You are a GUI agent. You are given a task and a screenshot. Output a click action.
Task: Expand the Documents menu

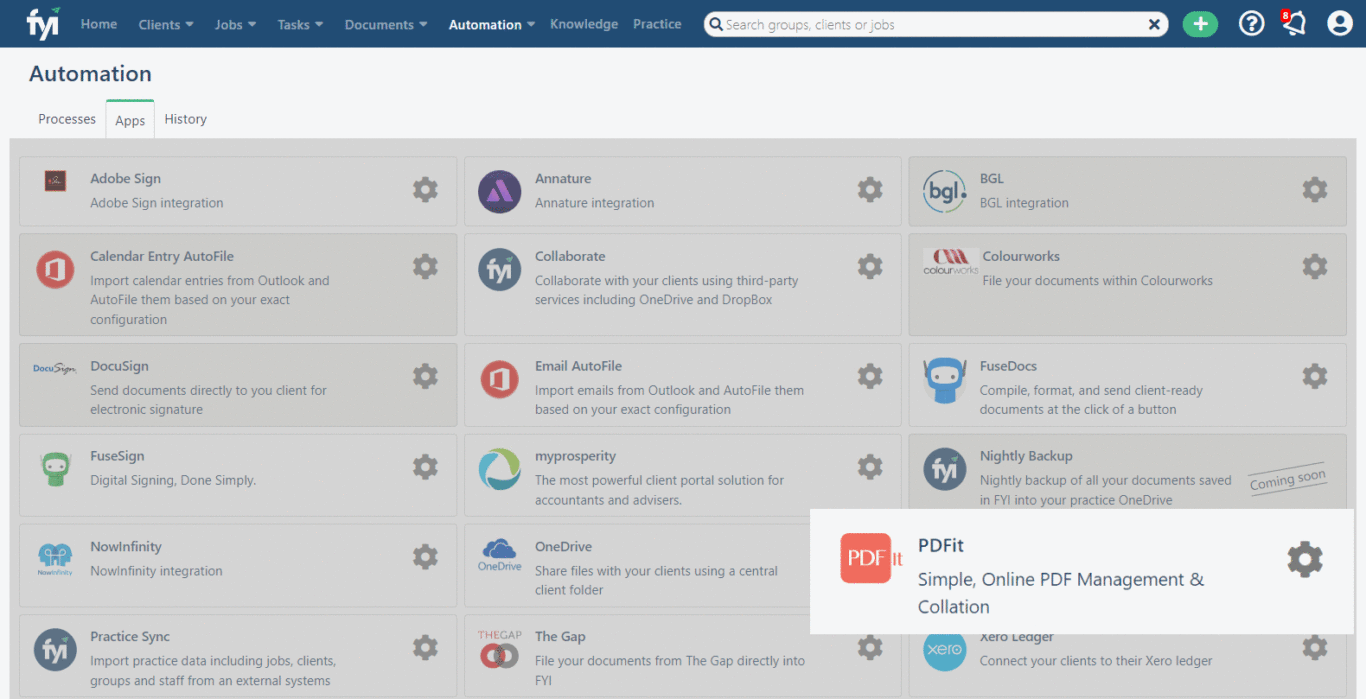[385, 23]
